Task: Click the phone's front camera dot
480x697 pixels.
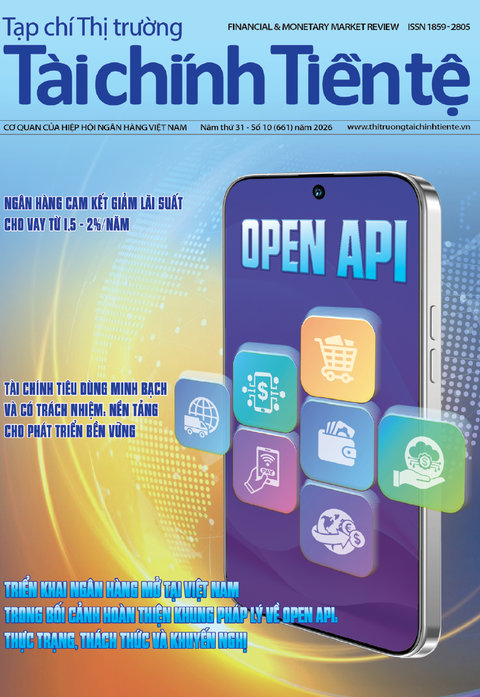Action: coord(318,192)
